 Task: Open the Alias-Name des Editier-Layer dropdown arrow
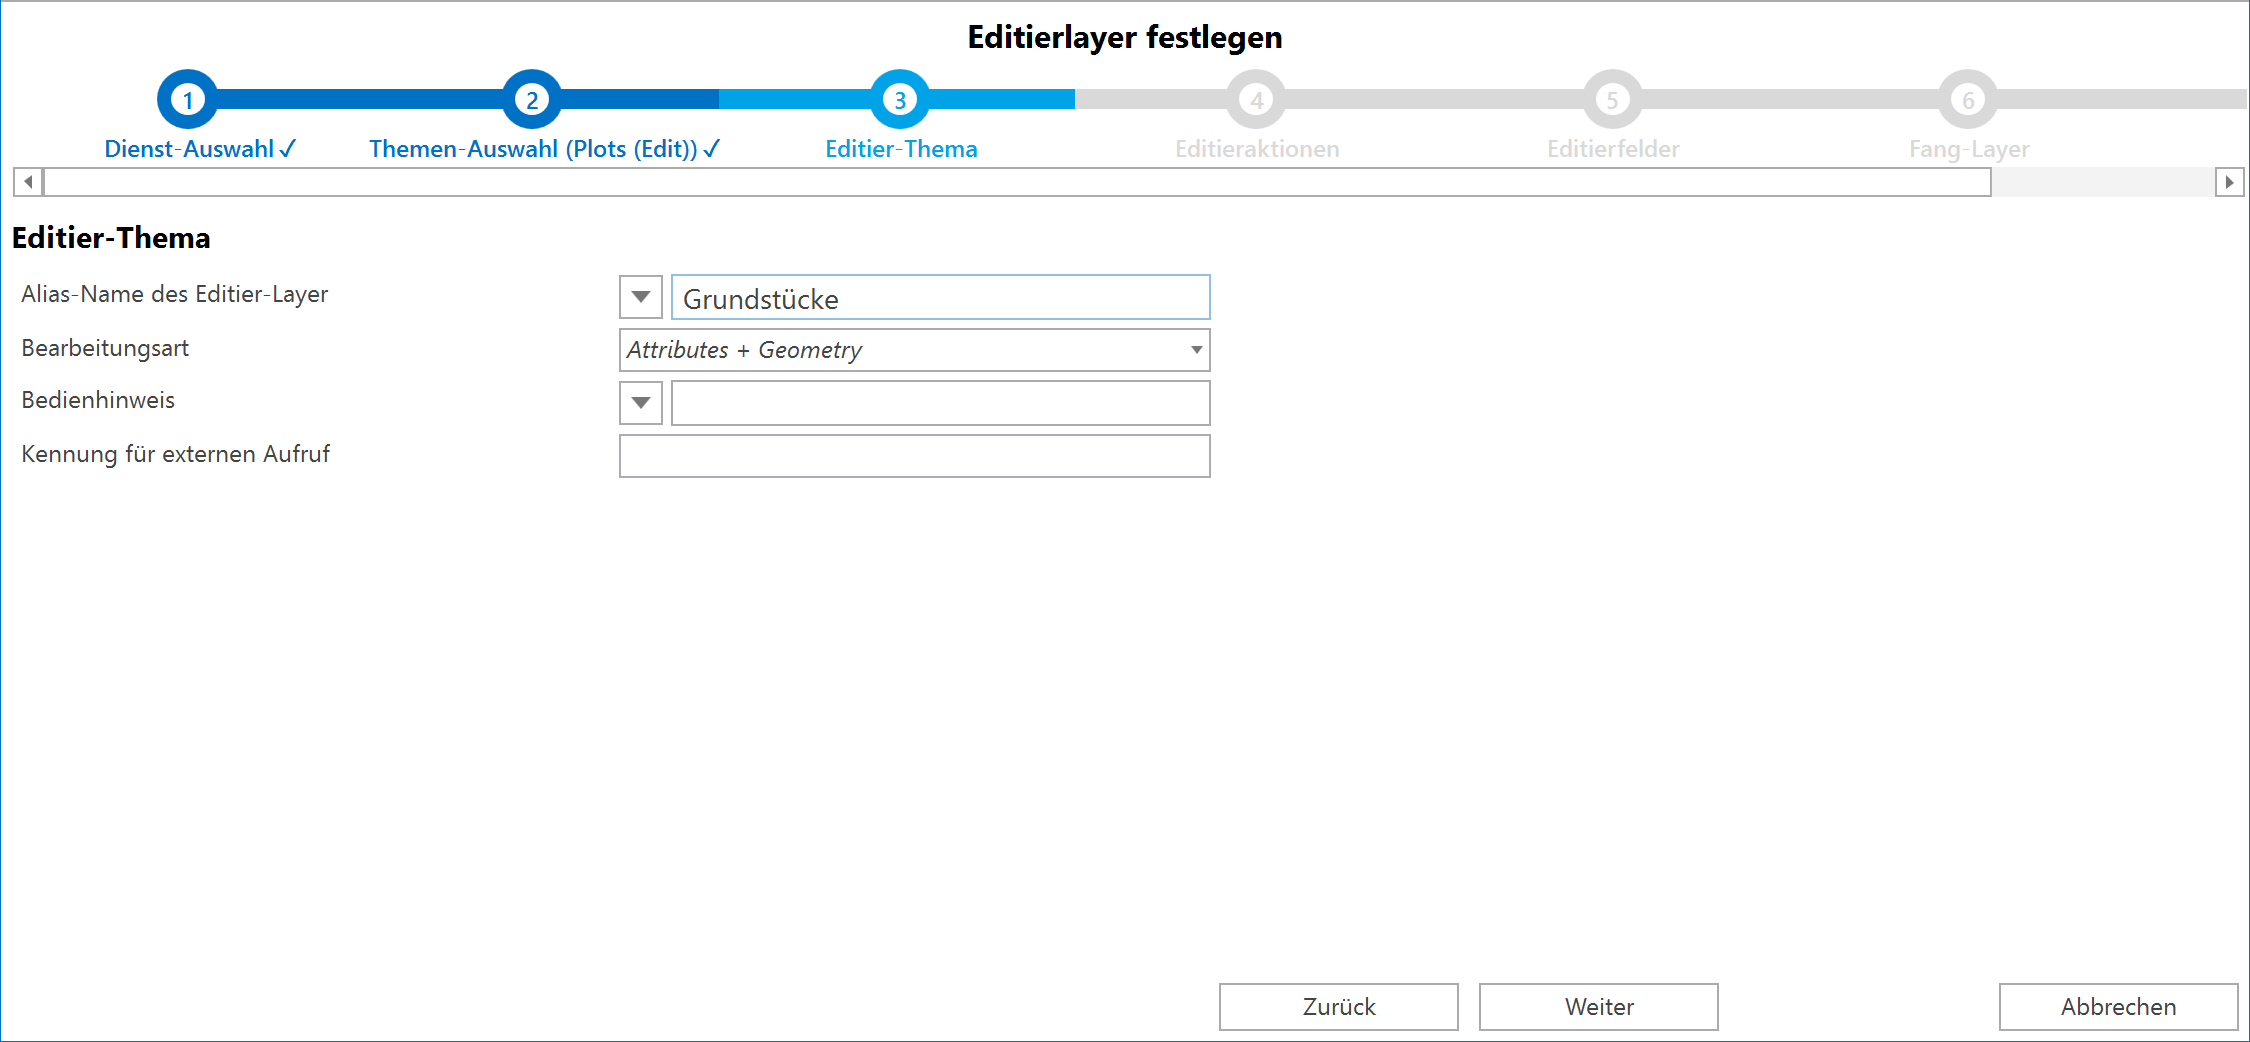pyautogui.click(x=640, y=297)
